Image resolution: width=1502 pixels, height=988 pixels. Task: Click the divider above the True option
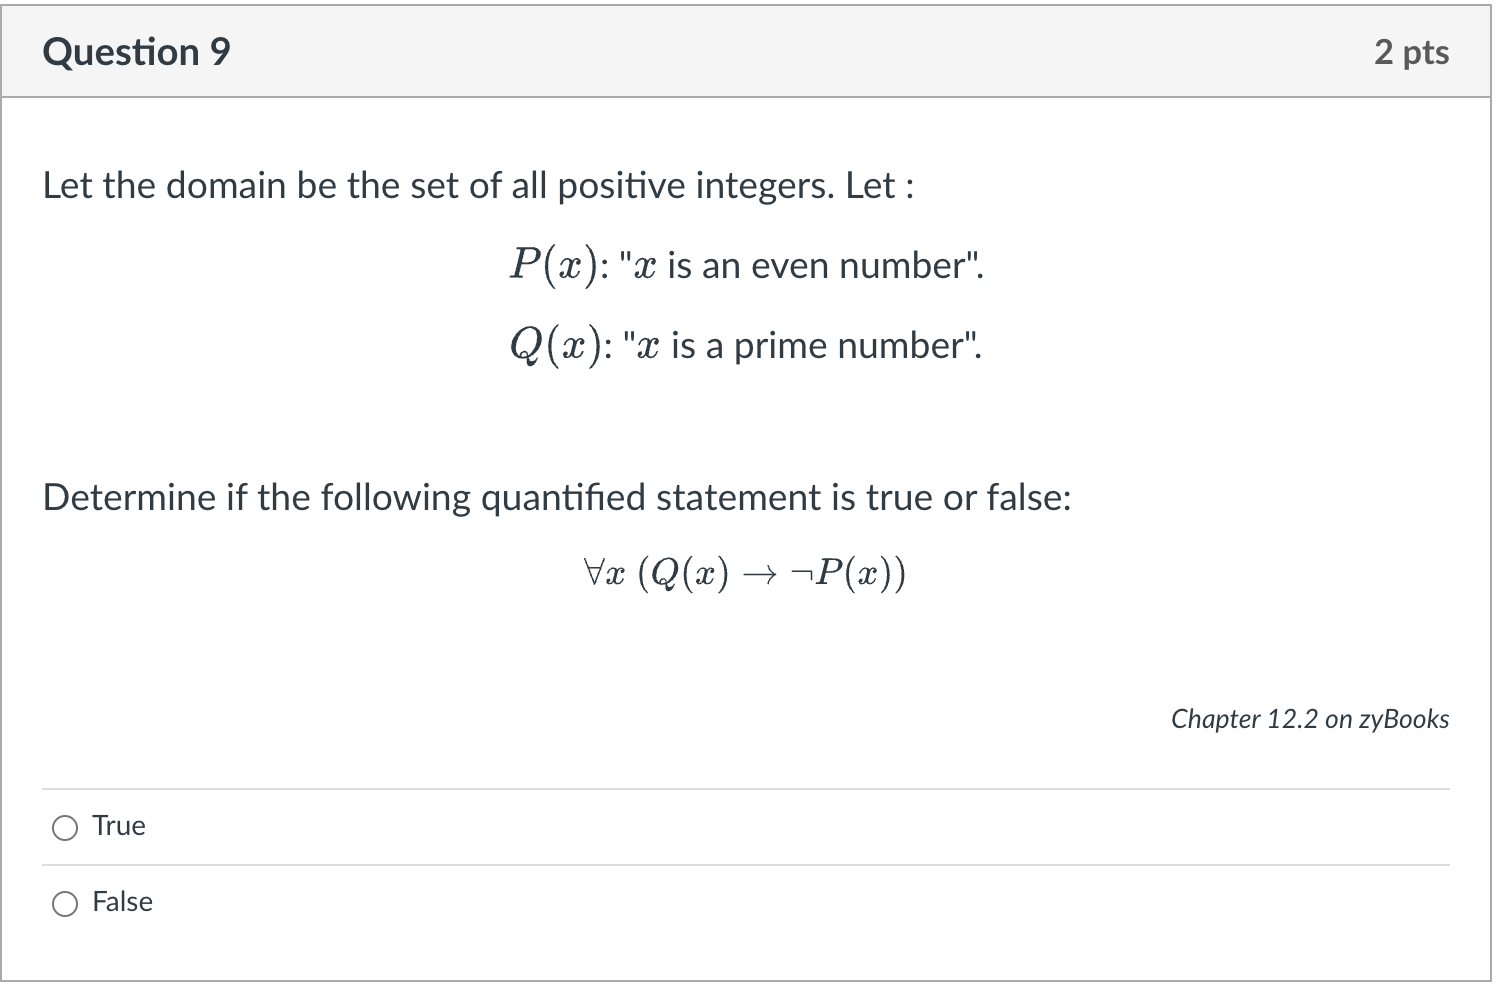(x=745, y=789)
